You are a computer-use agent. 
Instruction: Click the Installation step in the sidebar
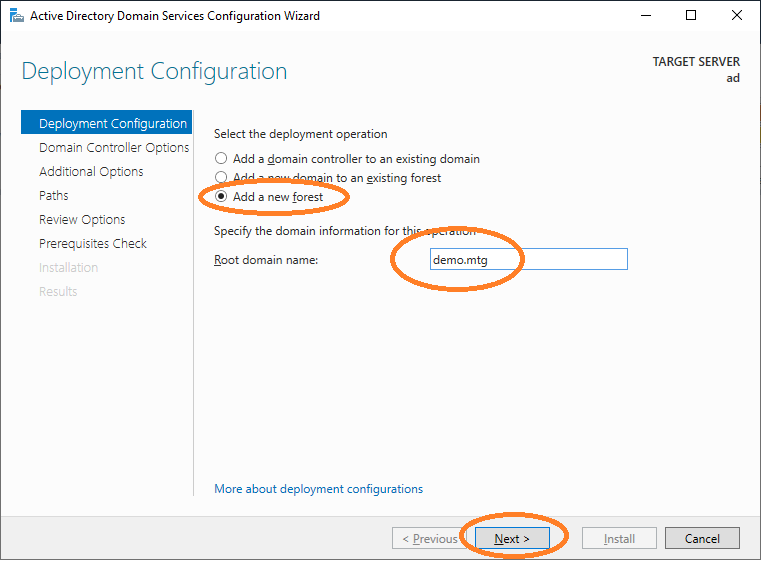68,268
